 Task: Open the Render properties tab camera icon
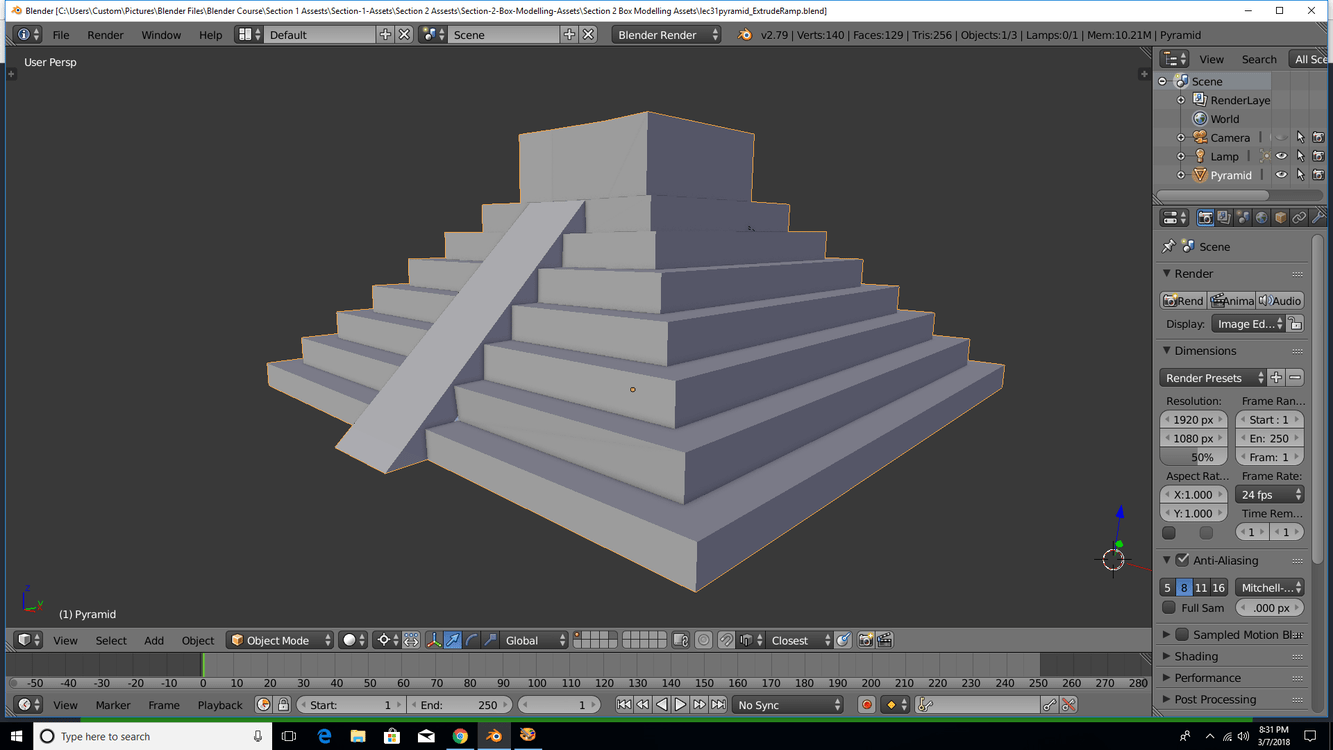[x=1205, y=217]
